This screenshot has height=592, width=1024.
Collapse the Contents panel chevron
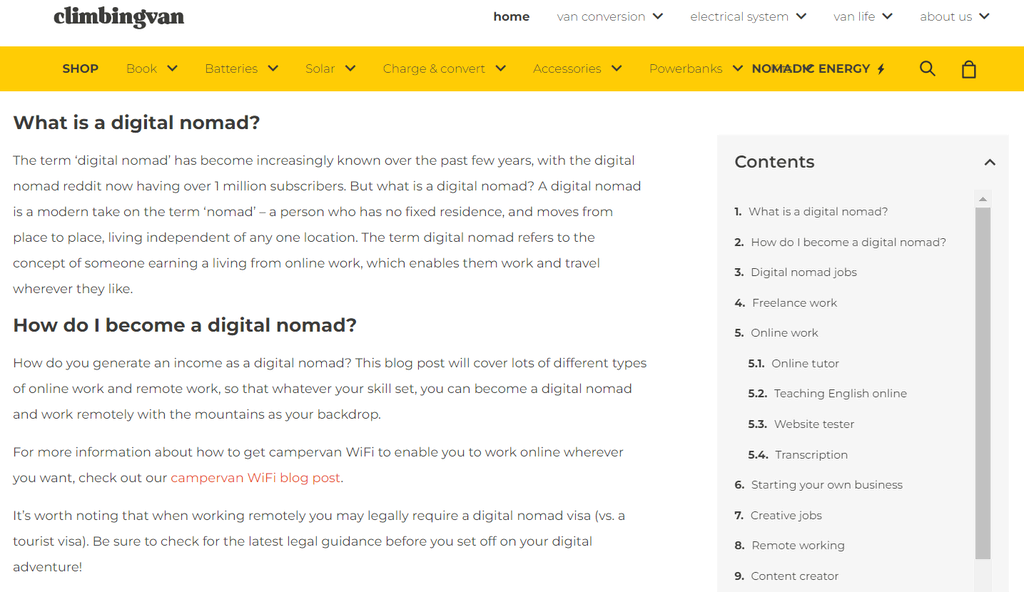pyautogui.click(x=990, y=162)
